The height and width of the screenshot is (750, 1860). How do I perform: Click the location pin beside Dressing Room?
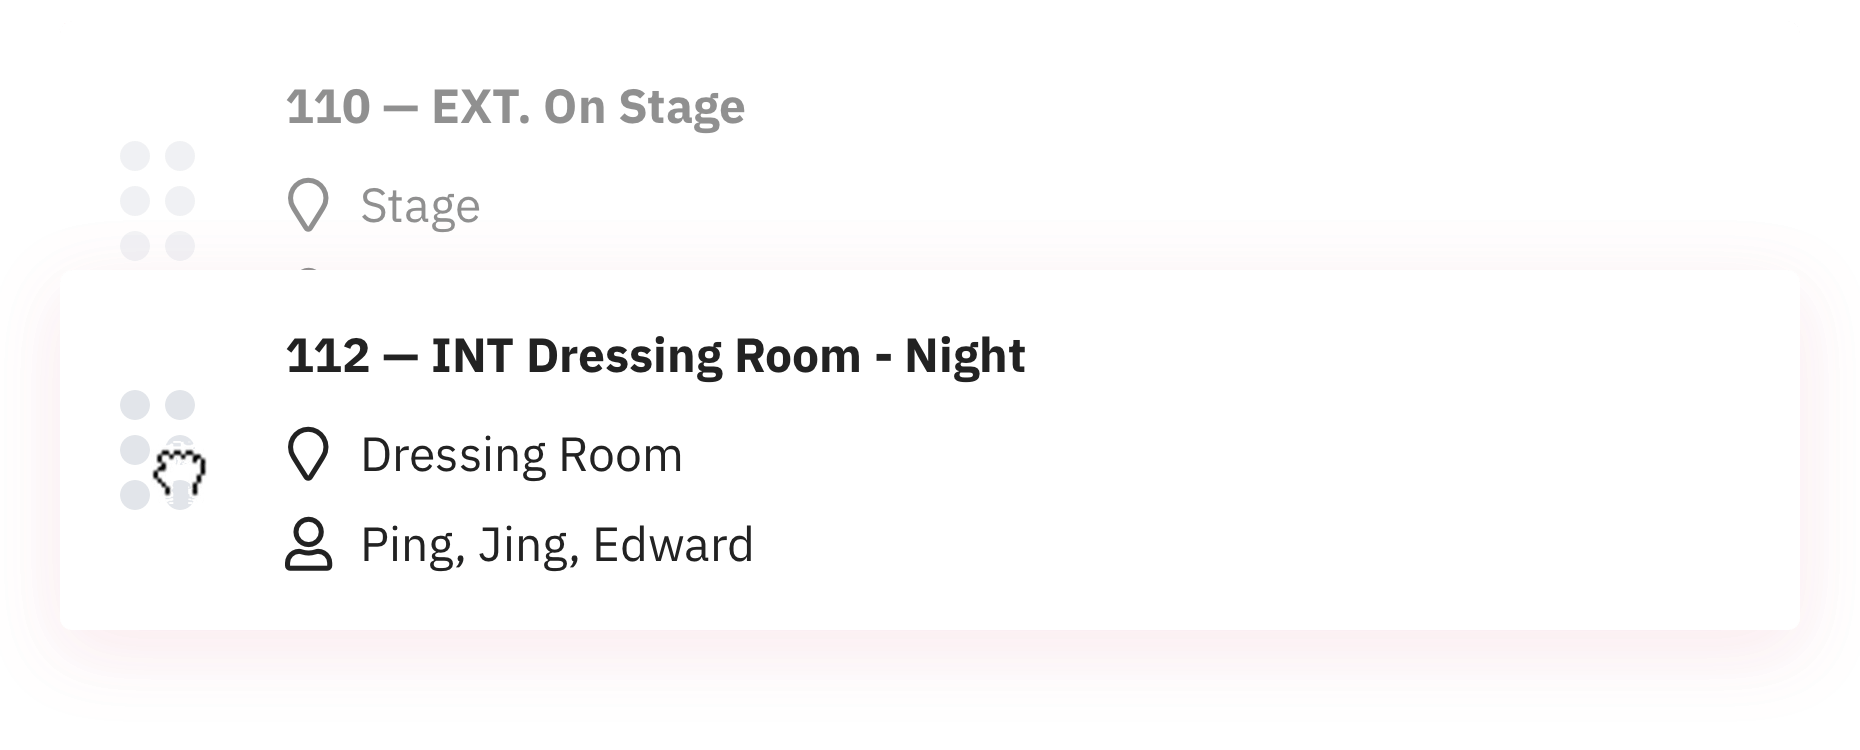(308, 455)
